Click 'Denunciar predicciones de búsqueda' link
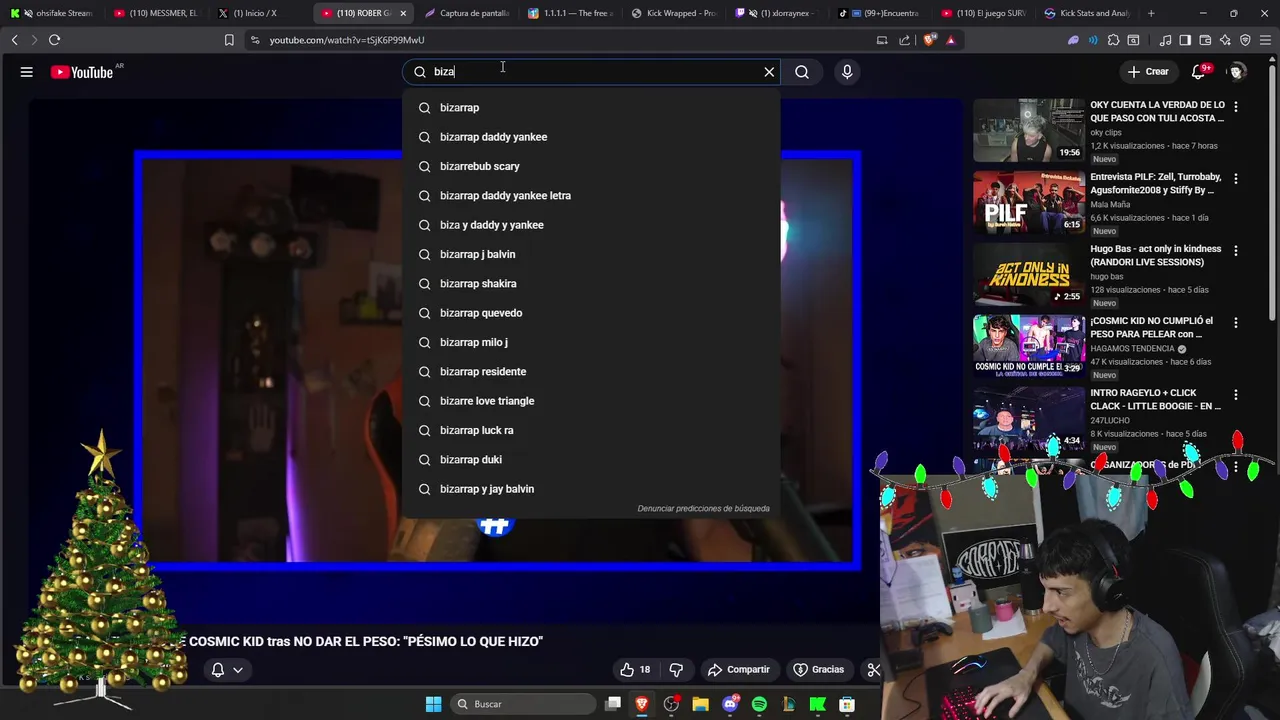The image size is (1280, 720). pyautogui.click(x=703, y=508)
